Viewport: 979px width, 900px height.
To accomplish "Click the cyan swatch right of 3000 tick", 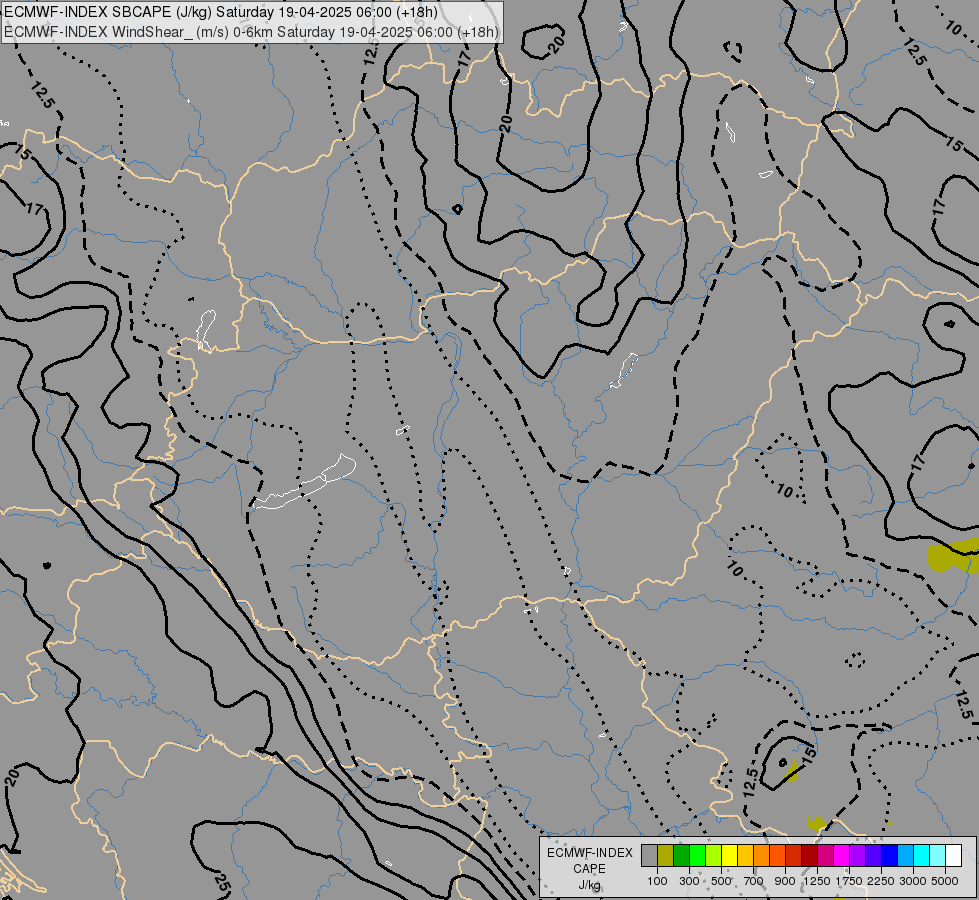I will click(x=921, y=855).
